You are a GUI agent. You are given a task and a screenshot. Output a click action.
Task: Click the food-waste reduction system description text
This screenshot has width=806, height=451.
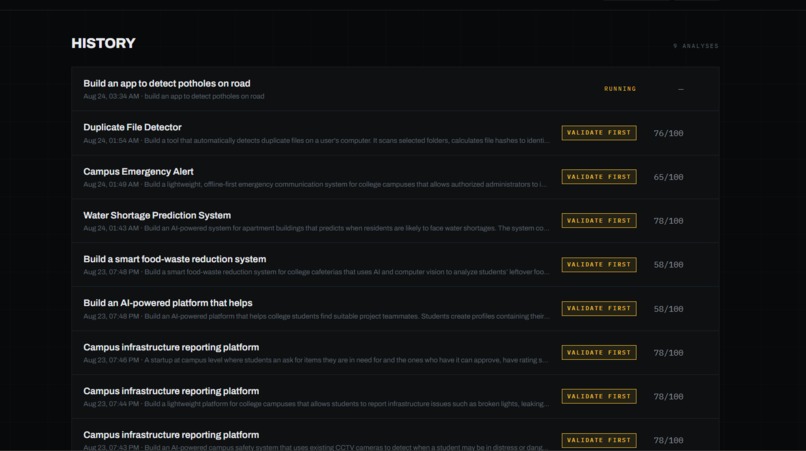316,272
